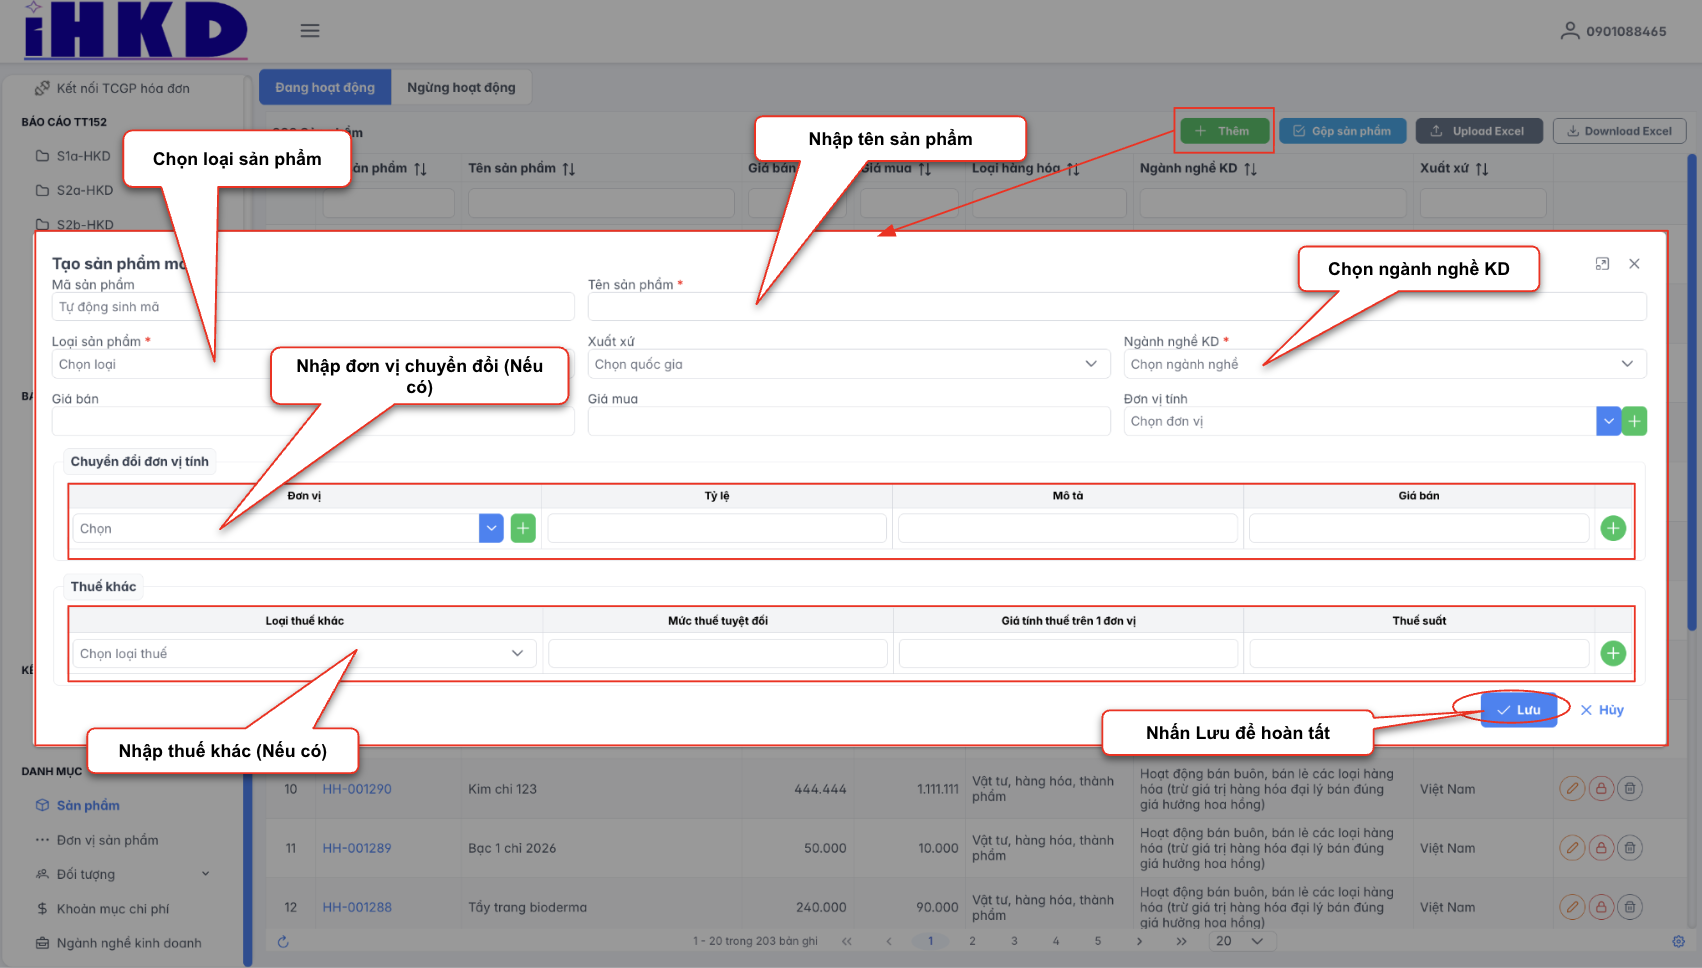Switch to Ngừng hoạt động tab
This screenshot has height=968, width=1702.
pyautogui.click(x=461, y=87)
